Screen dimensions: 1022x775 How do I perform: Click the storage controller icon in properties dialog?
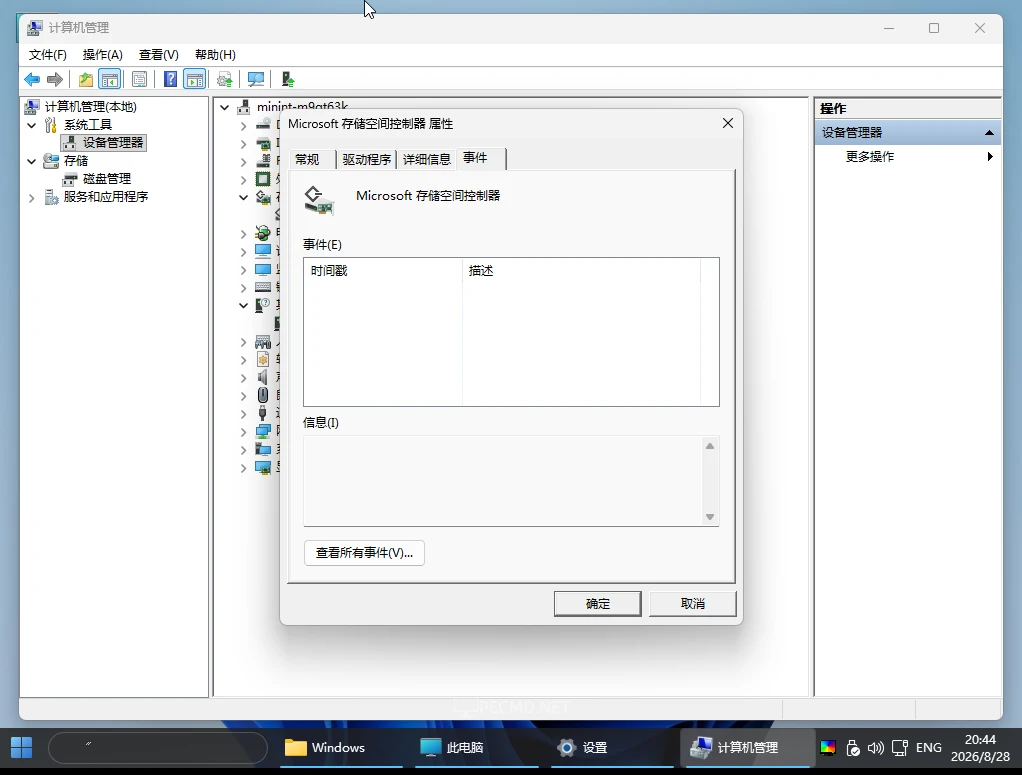coord(319,201)
